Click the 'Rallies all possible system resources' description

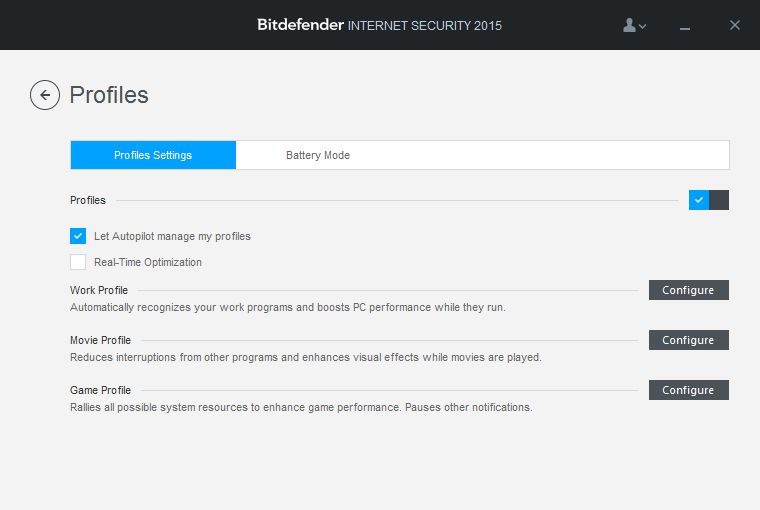pyautogui.click(x=301, y=407)
